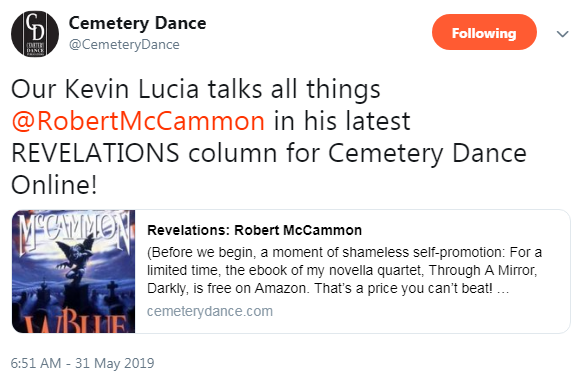This screenshot has height=385, width=578.
Task: Click the CD letters inside the avatar logo
Action: point(35,27)
